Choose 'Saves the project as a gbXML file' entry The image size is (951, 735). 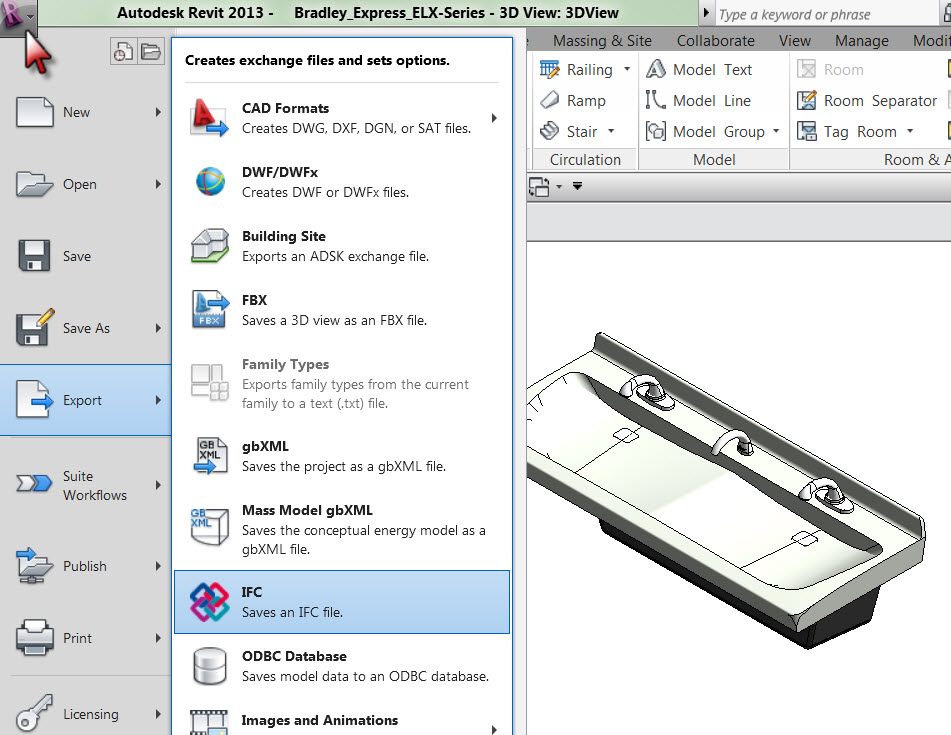tap(342, 455)
